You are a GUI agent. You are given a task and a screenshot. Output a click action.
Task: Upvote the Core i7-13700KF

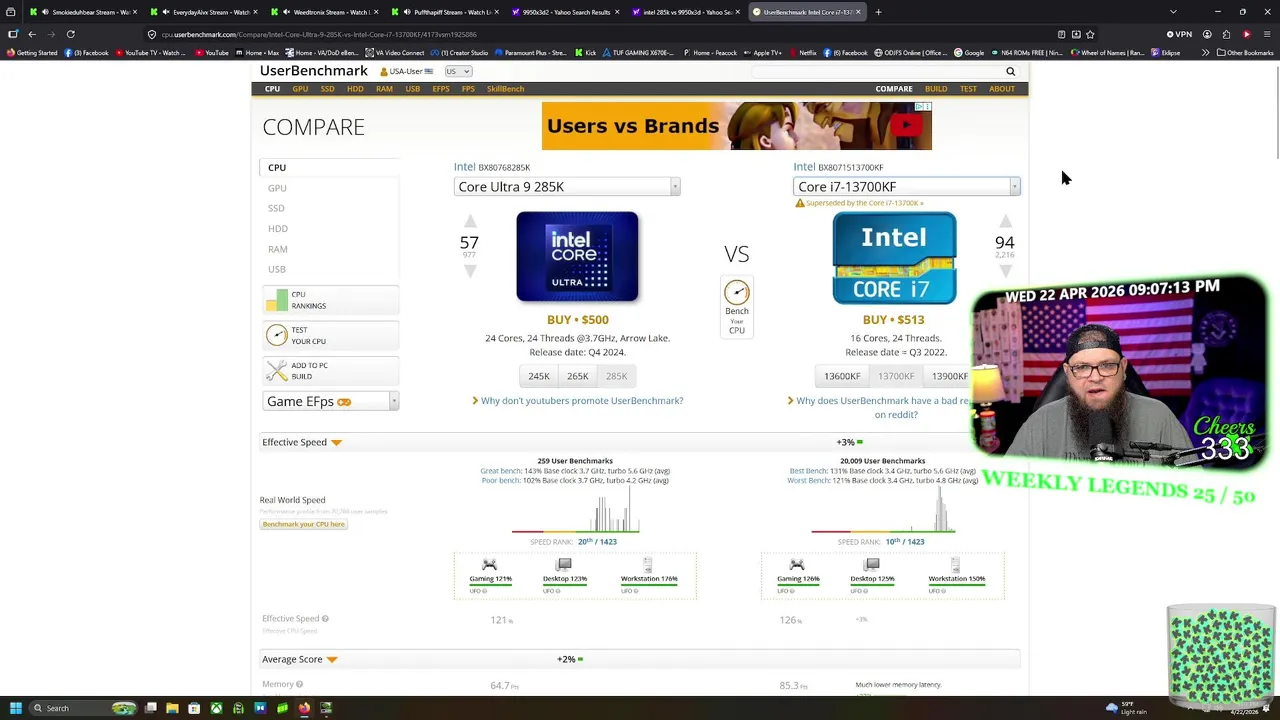coord(1005,222)
